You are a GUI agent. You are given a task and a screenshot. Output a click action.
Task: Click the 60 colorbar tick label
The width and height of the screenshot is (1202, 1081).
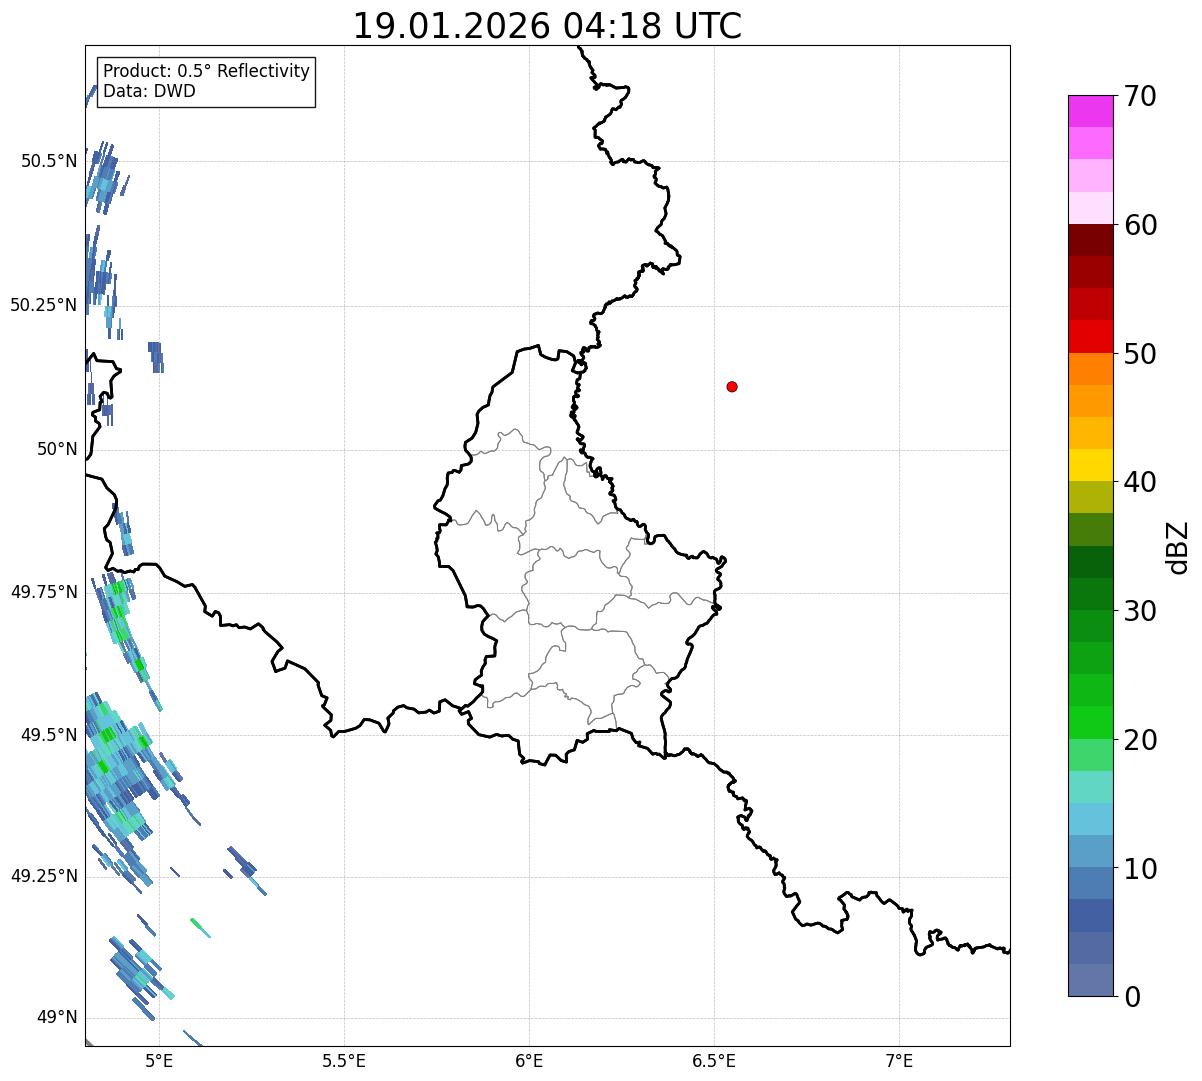click(1139, 225)
